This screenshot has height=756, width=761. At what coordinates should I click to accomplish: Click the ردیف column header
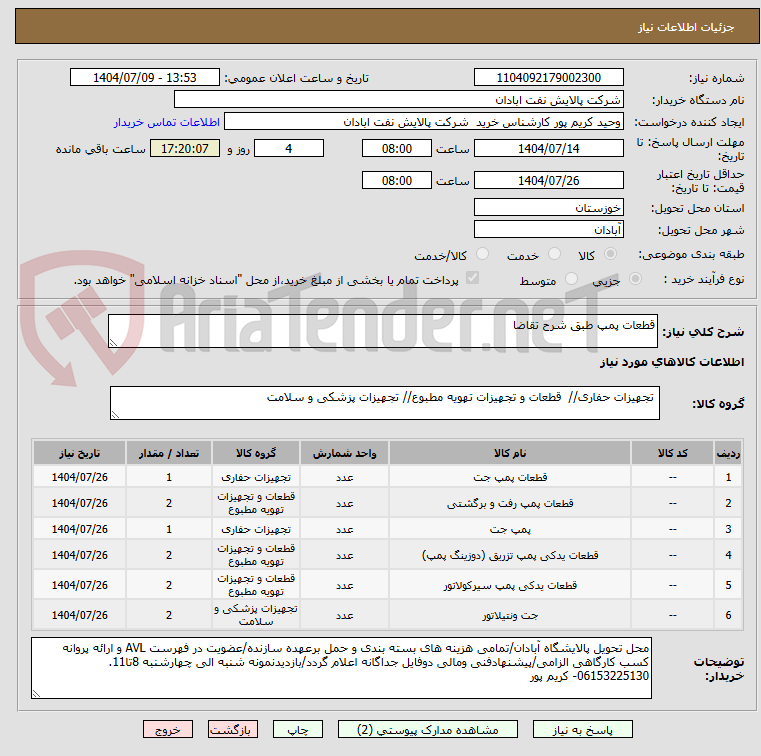728,453
